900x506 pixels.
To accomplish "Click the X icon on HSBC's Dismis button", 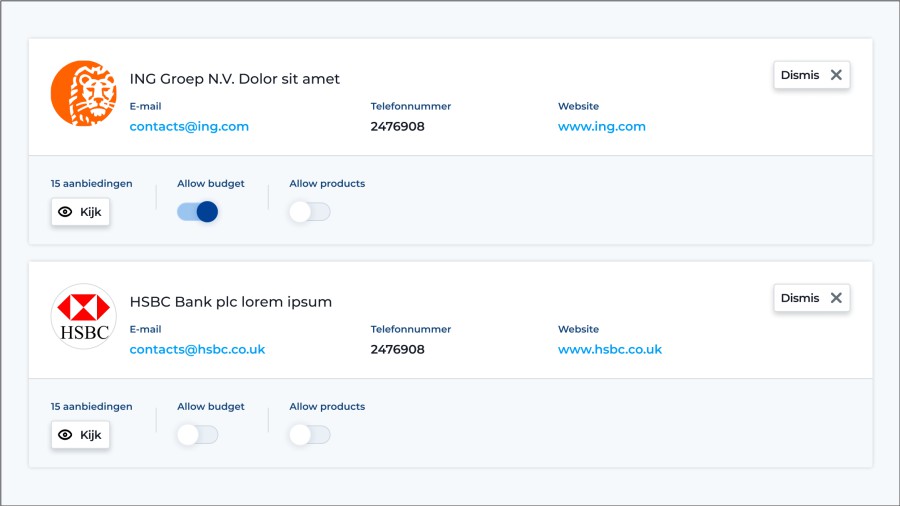I will coord(836,298).
